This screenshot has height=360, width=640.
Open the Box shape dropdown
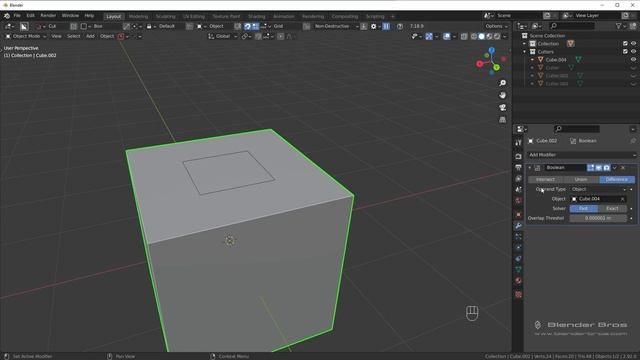(100, 26)
